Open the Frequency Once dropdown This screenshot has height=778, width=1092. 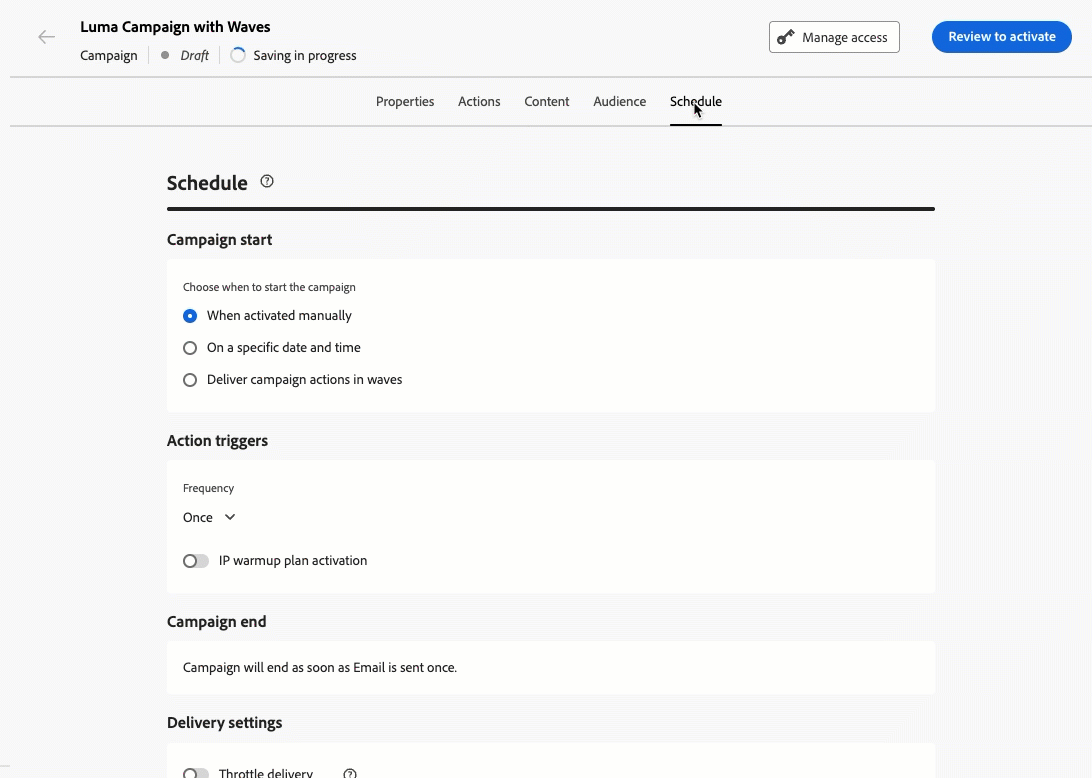(209, 517)
